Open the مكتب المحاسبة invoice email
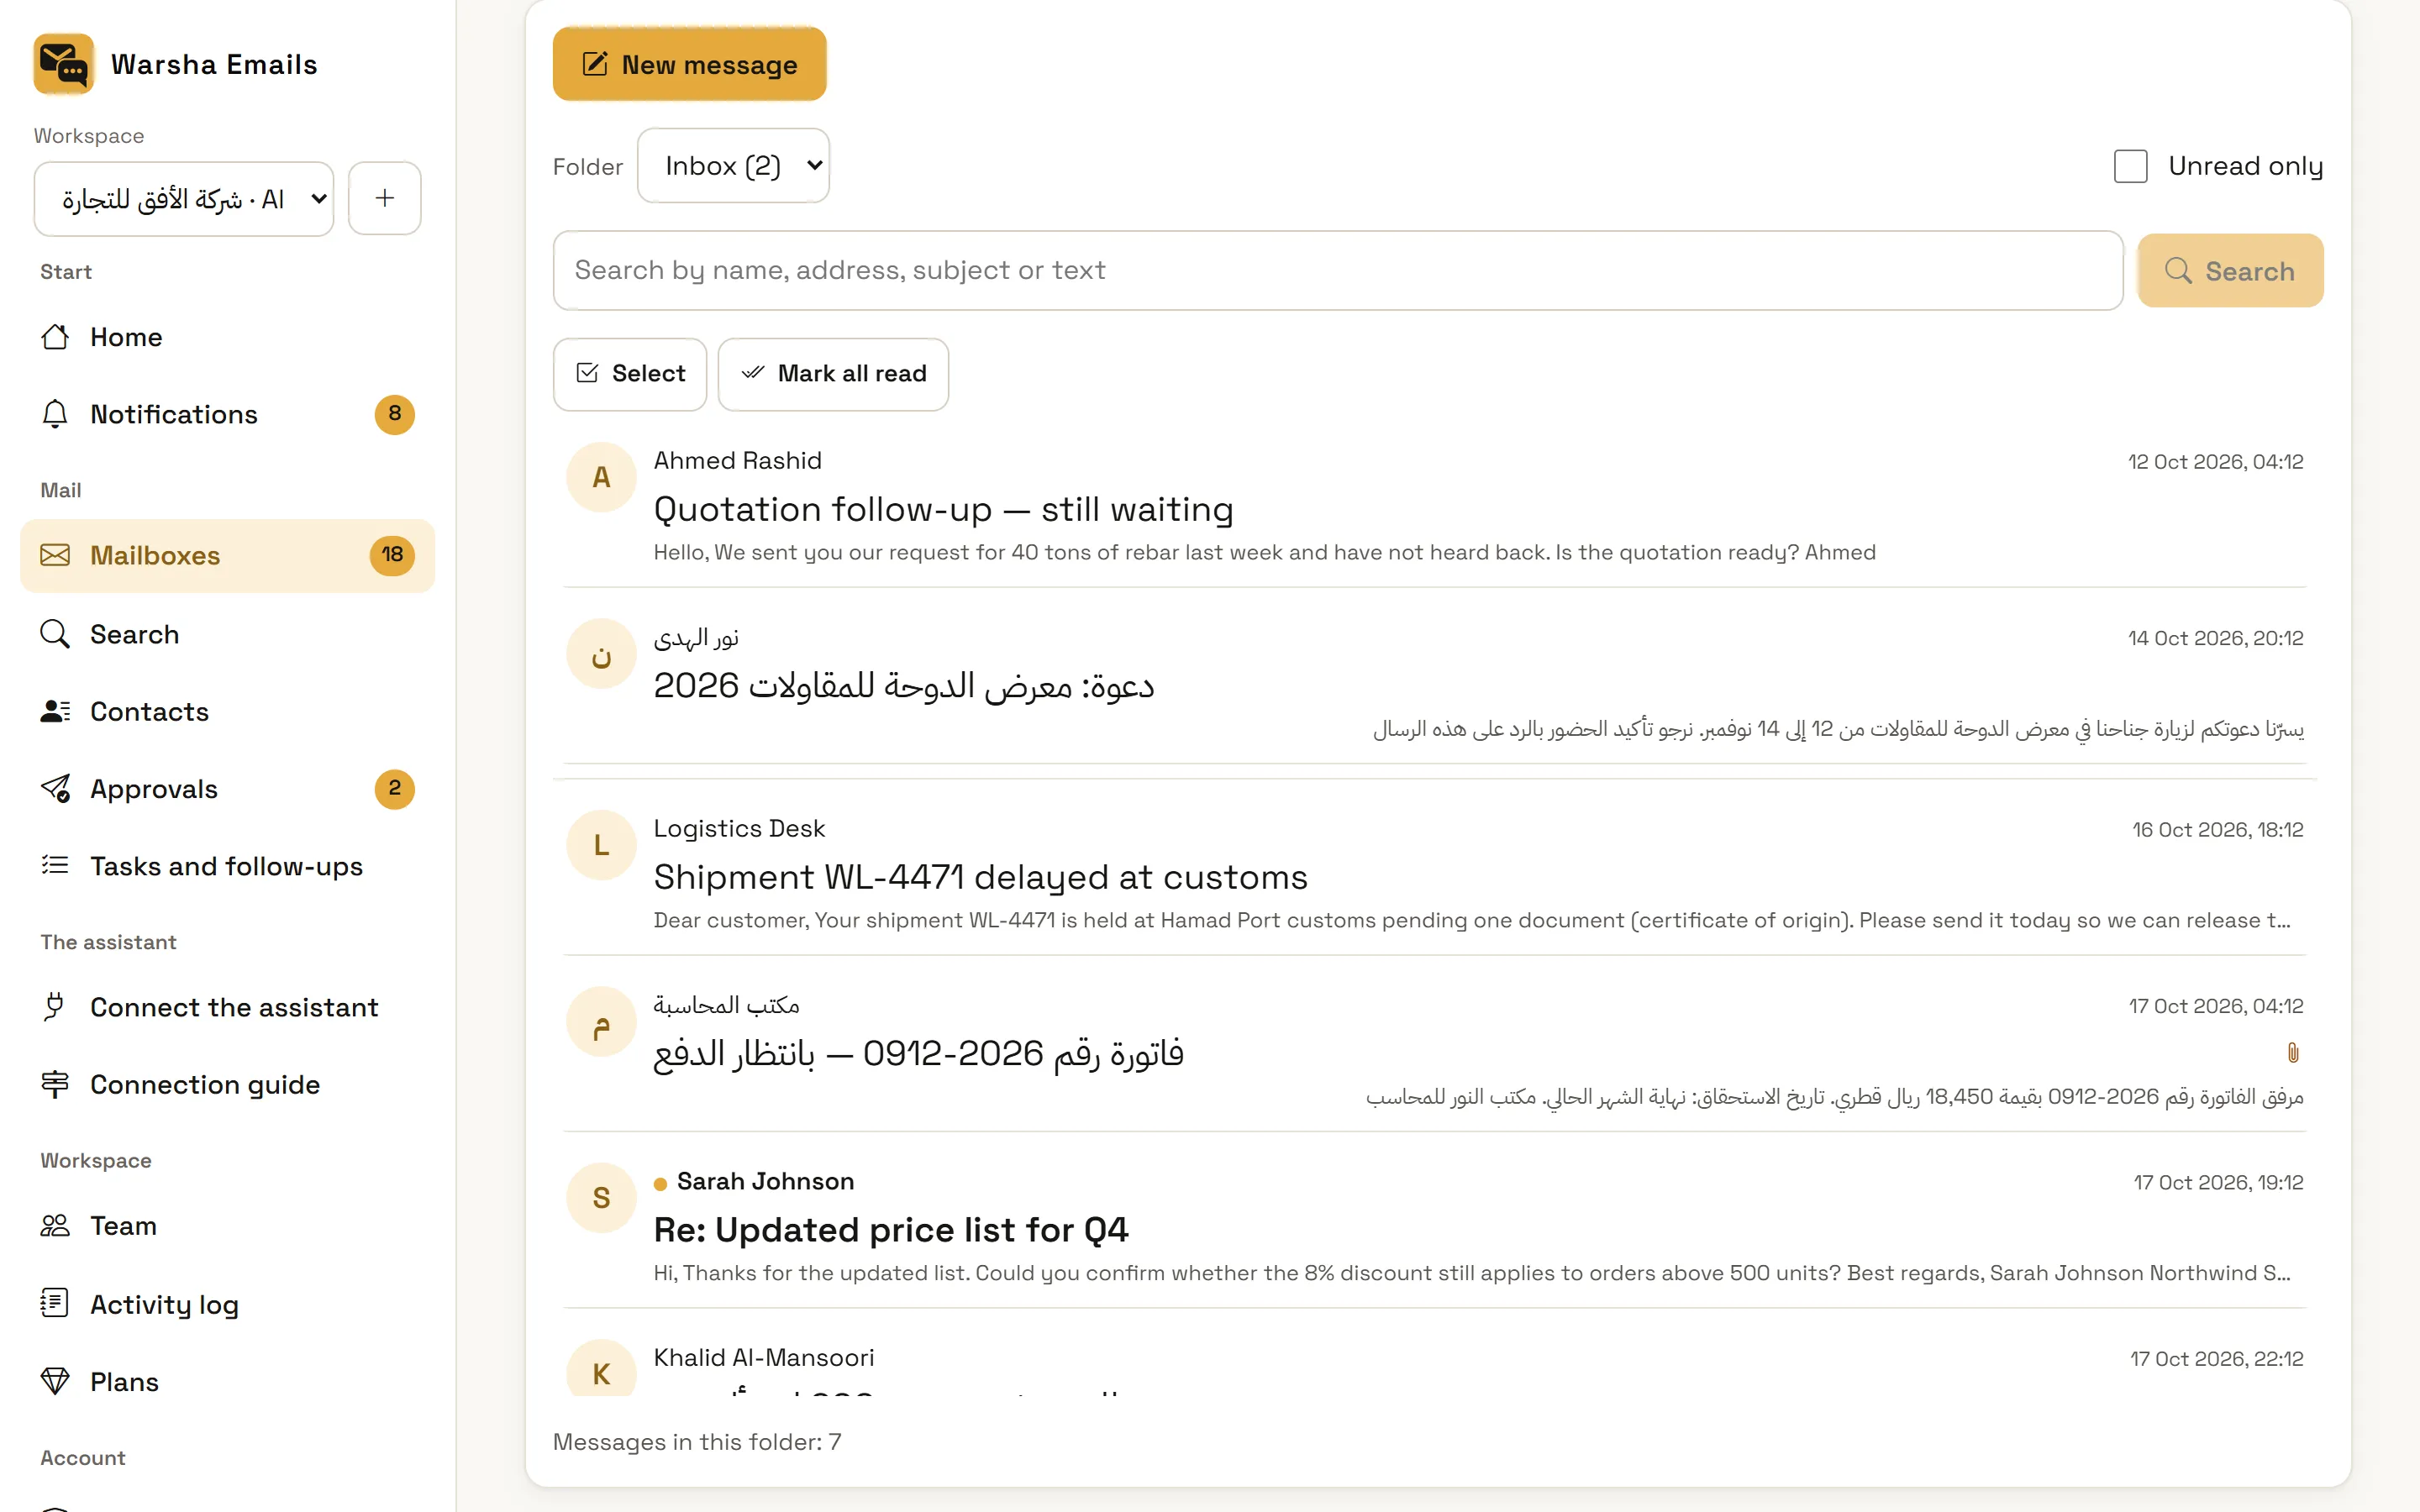This screenshot has width=2420, height=1512. (1435, 1052)
